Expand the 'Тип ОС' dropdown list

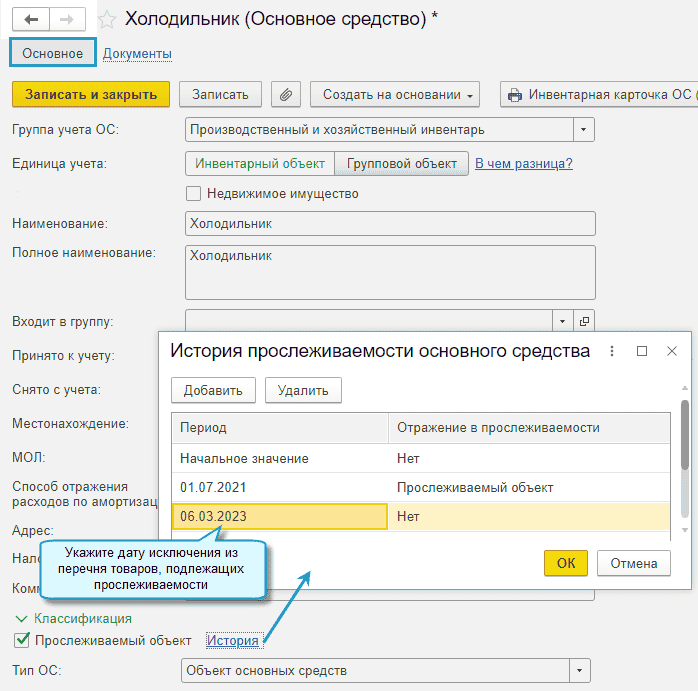click(579, 671)
